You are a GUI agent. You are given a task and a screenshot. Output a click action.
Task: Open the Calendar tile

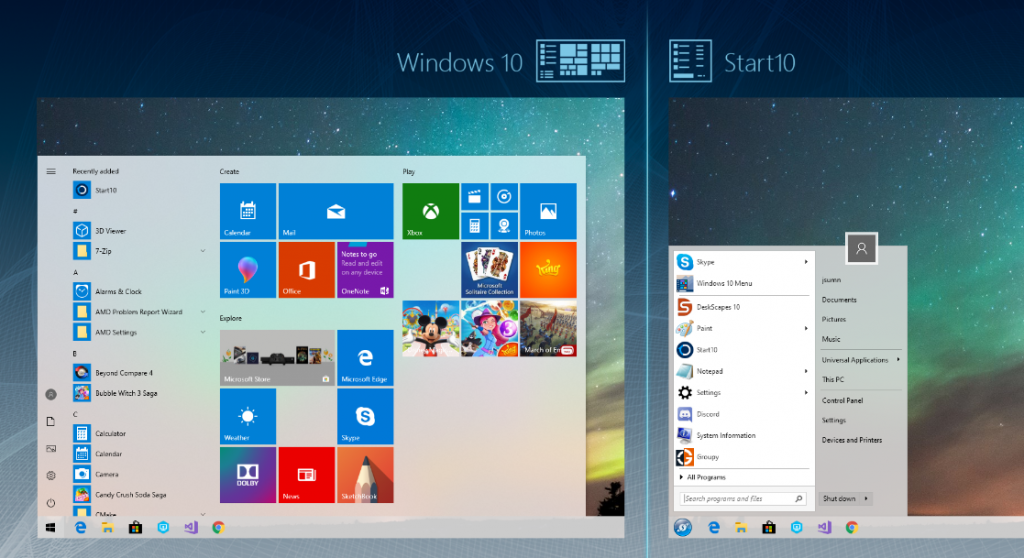pyautogui.click(x=248, y=211)
